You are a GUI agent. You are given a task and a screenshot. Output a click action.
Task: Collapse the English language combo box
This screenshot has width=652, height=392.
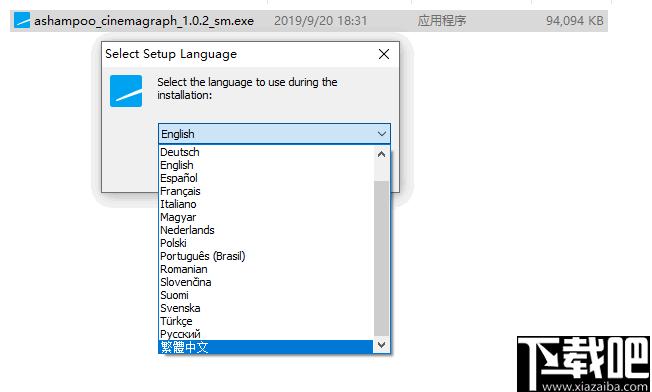(x=274, y=134)
